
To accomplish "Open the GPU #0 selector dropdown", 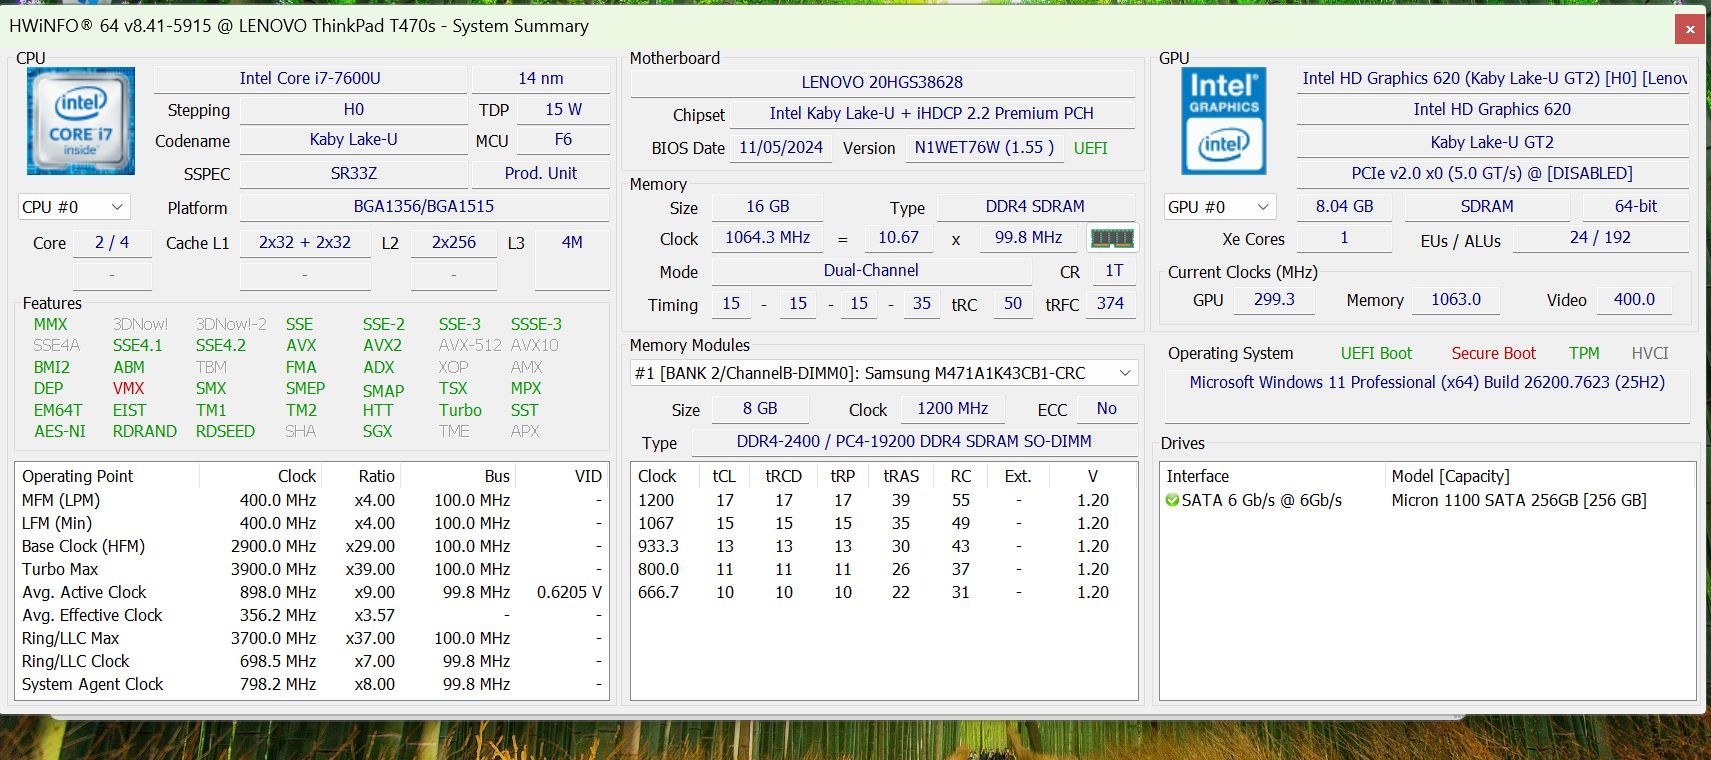I will [x=1219, y=207].
